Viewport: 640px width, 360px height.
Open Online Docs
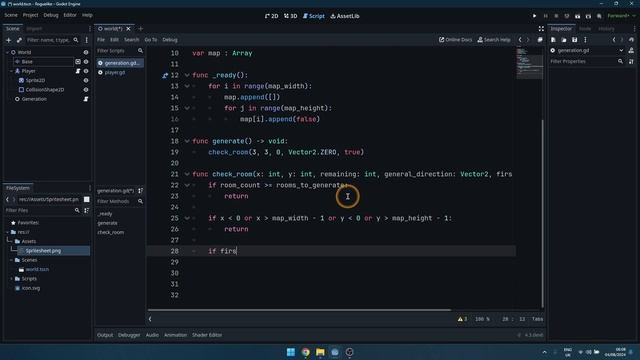(455, 40)
